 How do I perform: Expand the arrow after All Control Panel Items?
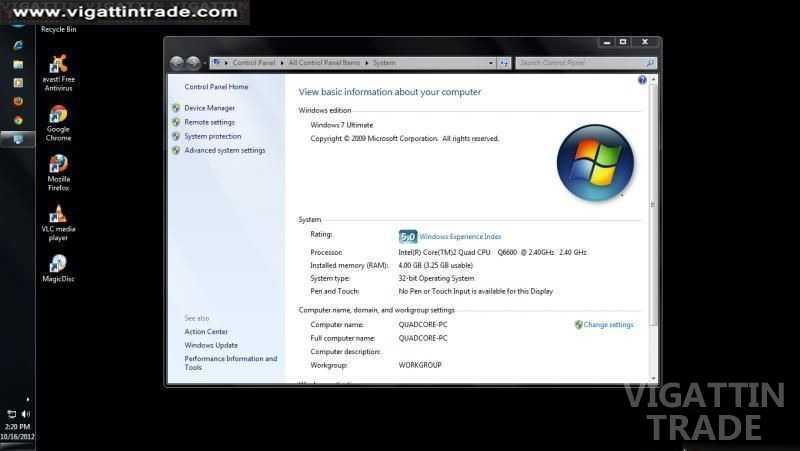coord(366,63)
